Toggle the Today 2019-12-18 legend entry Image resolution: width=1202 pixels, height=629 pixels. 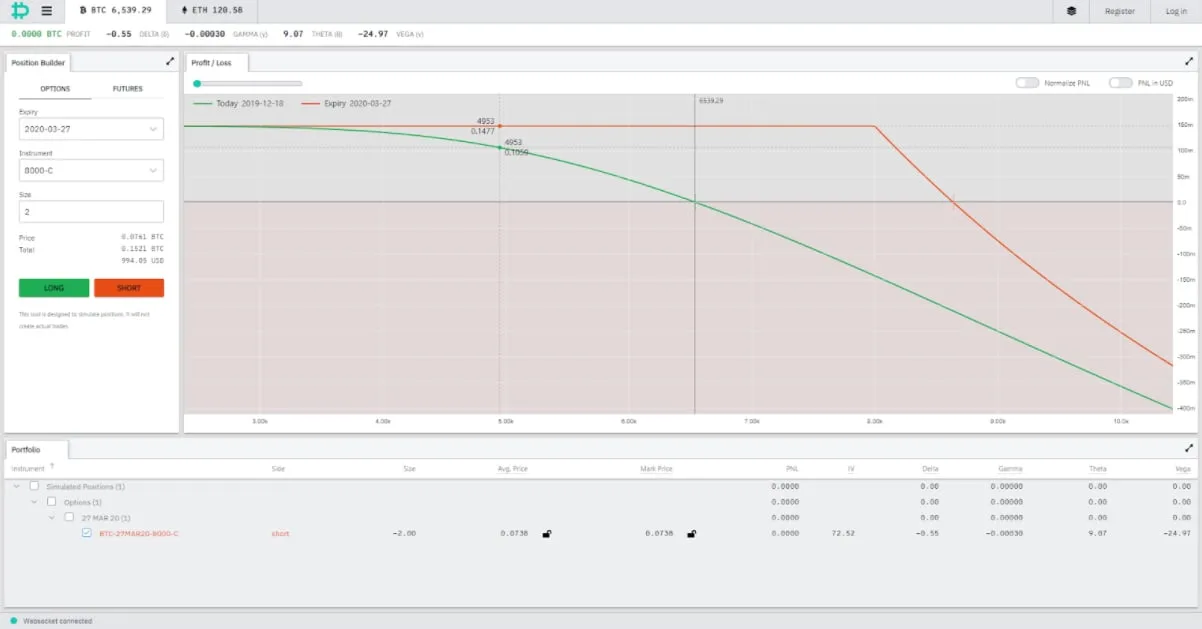coord(240,103)
